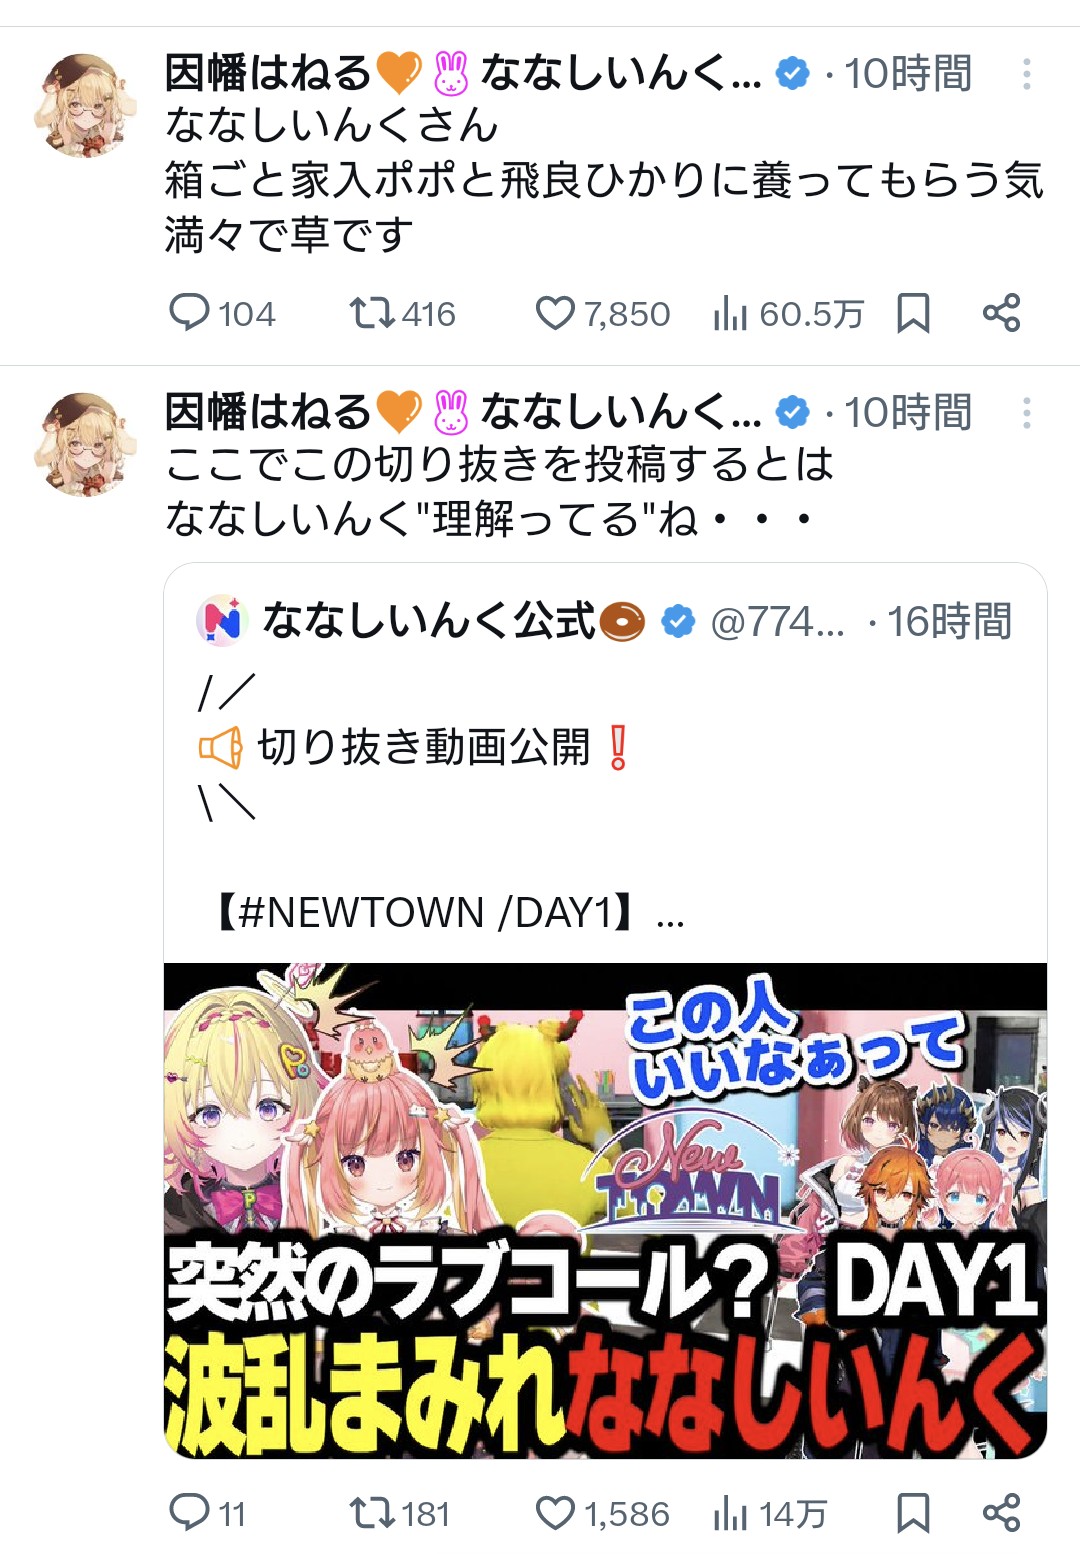Open the 因幡はねる profile name on the first tweet
This screenshot has height=1554, width=1080.
268,74
